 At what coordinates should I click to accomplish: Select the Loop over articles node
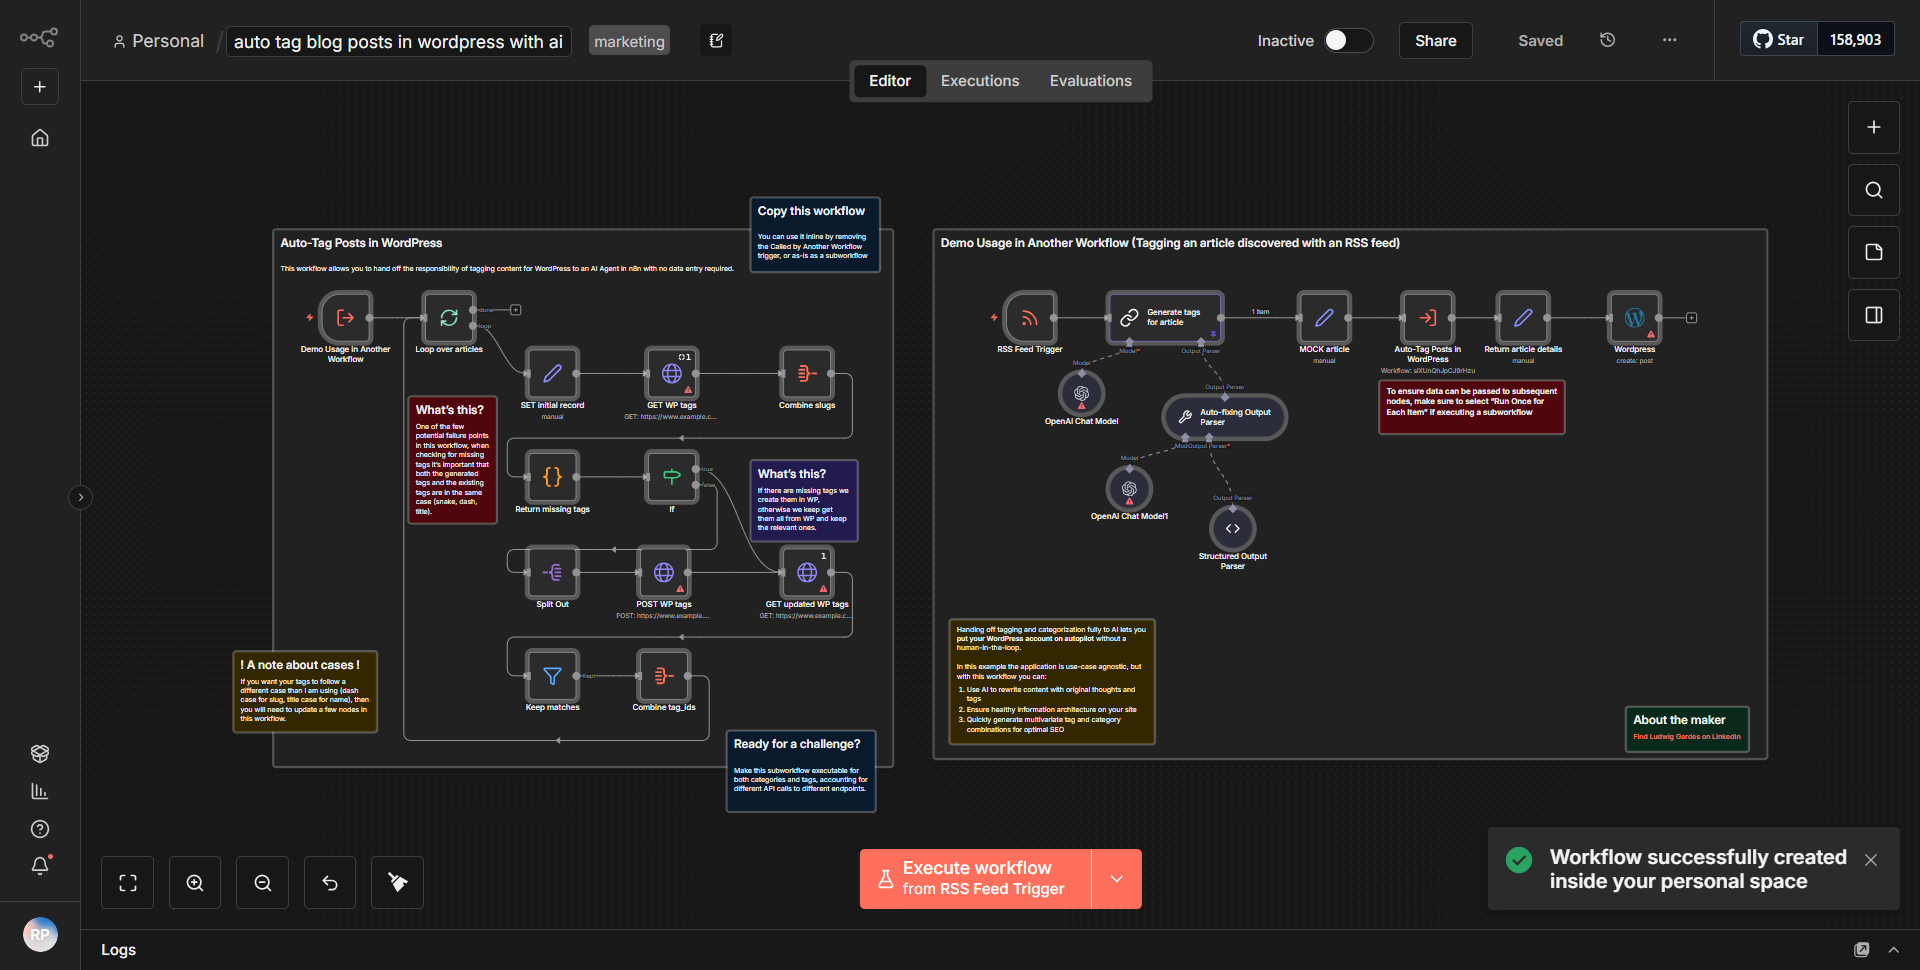tap(449, 318)
